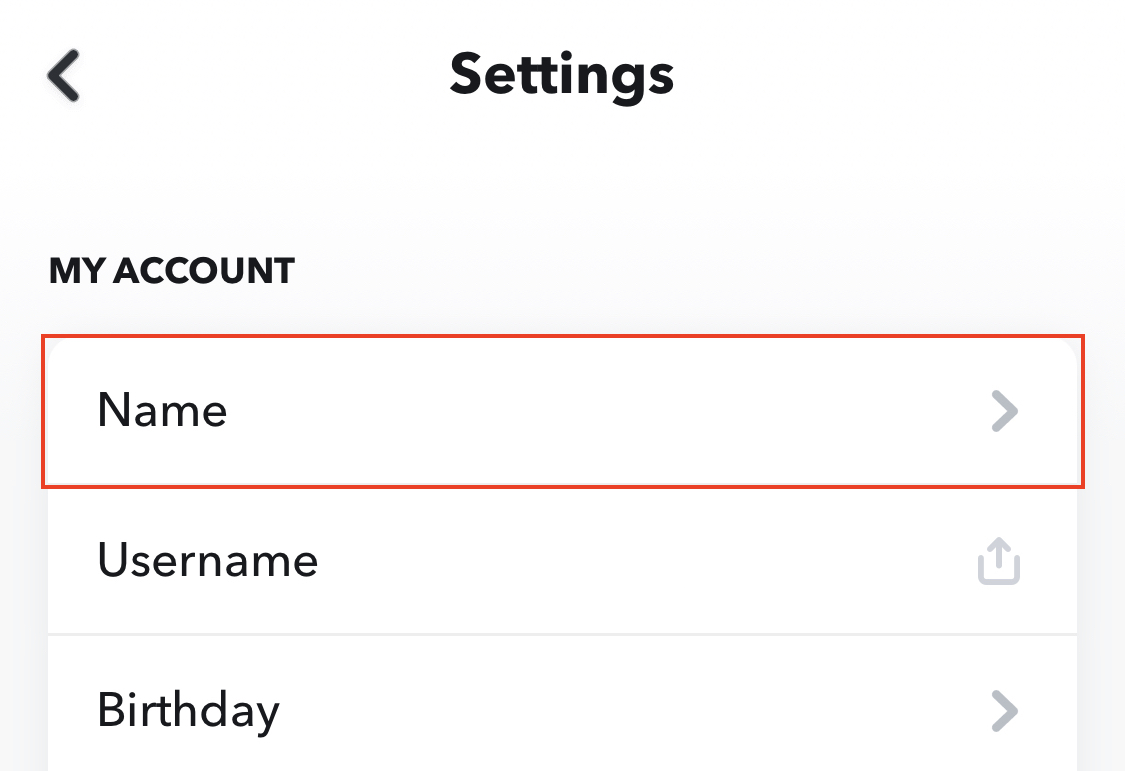Tap the share icon beside Username
The height and width of the screenshot is (771, 1125).
[x=999, y=560]
